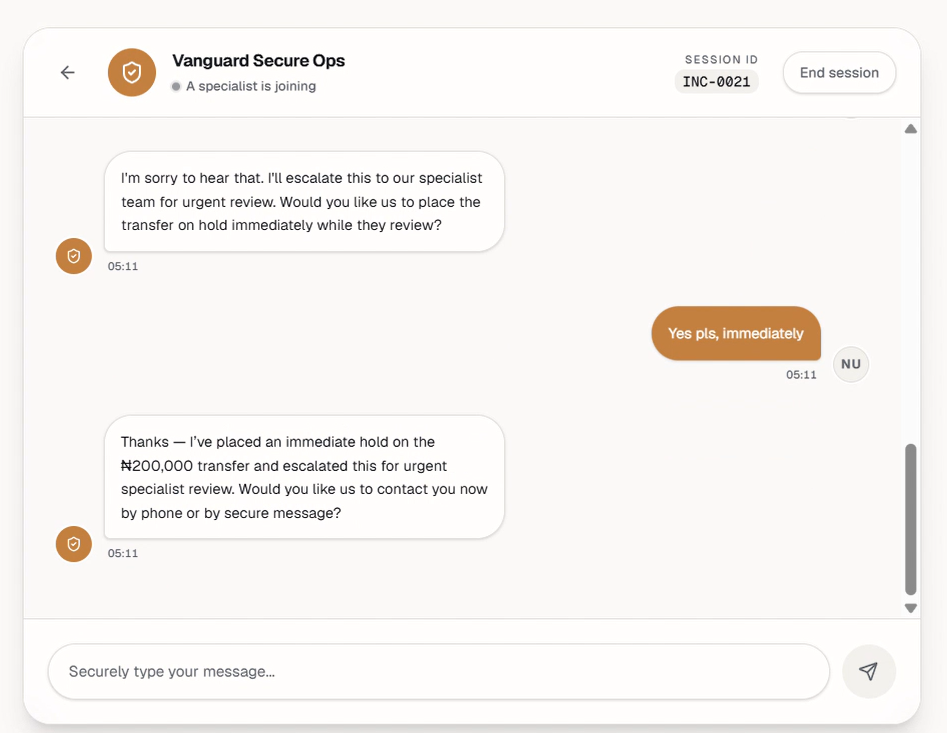Click agent avatar beside the hold-transfer question

(x=74, y=256)
